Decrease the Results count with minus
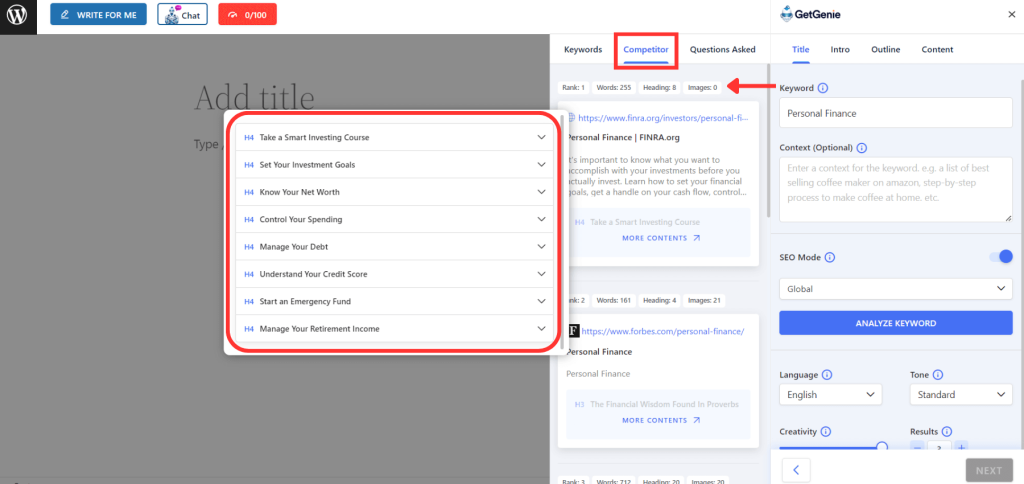 click(x=918, y=448)
